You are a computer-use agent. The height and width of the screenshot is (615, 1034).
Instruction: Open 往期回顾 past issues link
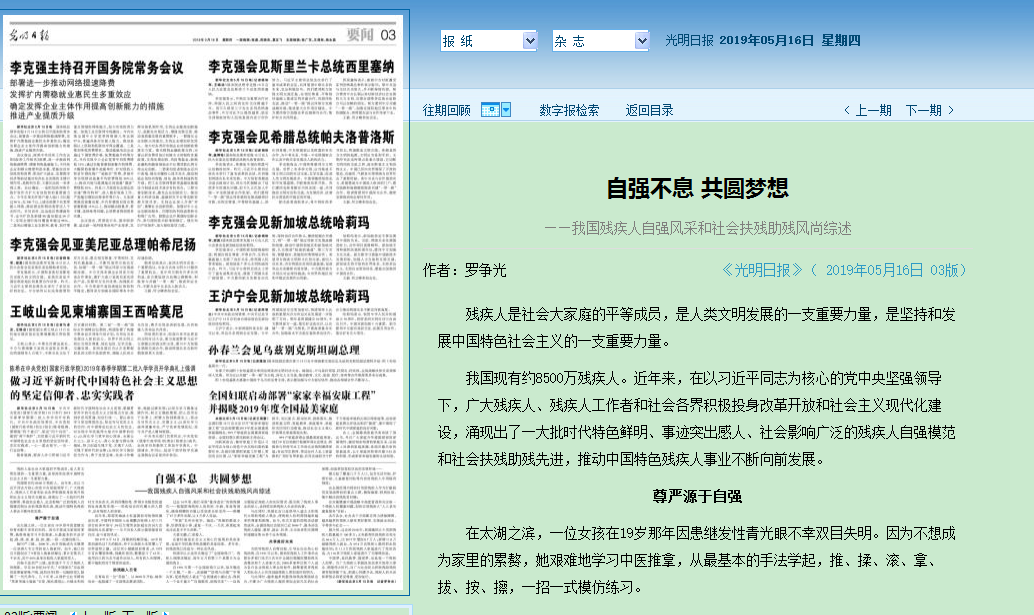(x=446, y=111)
